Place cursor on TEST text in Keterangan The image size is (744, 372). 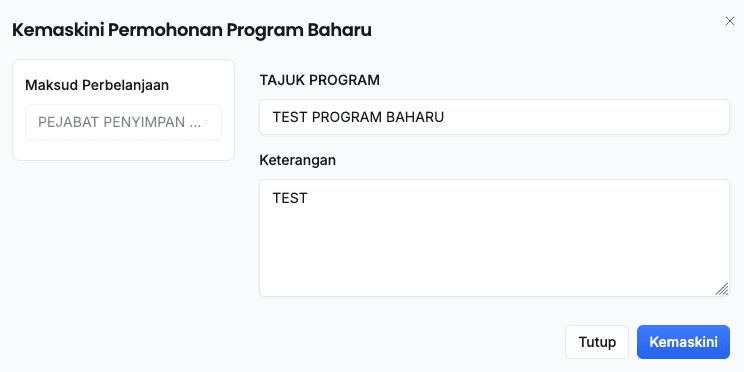[x=290, y=198]
